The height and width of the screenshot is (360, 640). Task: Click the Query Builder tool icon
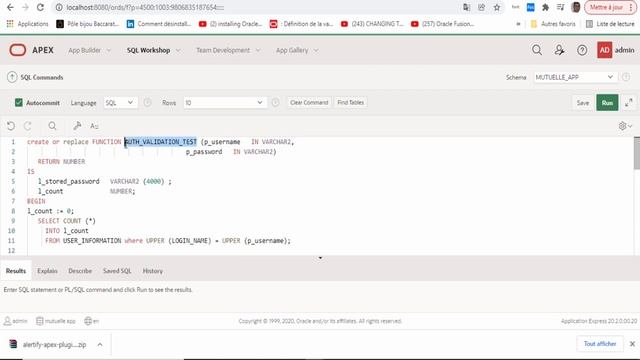point(77,126)
